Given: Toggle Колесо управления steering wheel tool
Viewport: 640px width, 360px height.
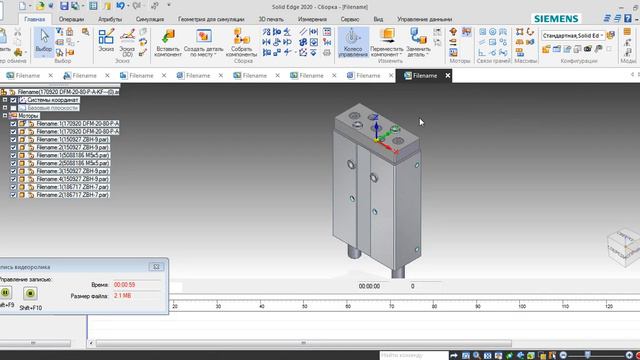Looking at the screenshot, I should 353,42.
